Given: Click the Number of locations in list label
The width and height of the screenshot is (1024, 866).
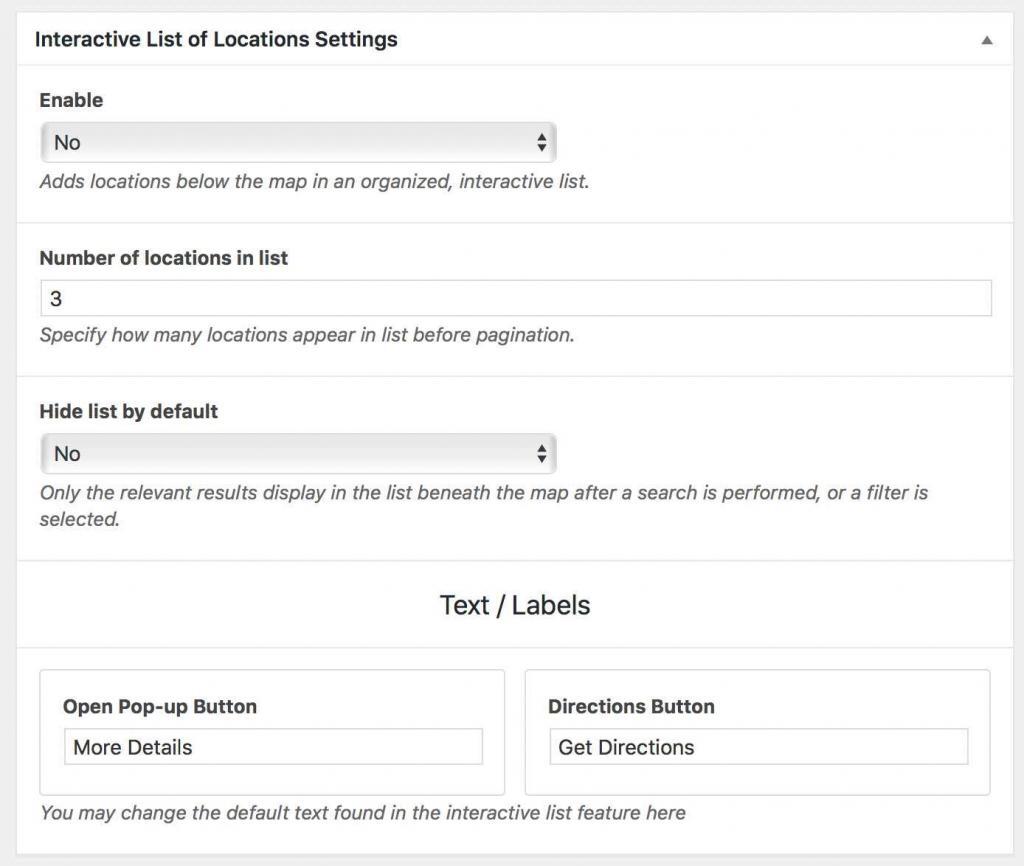Looking at the screenshot, I should [x=163, y=258].
